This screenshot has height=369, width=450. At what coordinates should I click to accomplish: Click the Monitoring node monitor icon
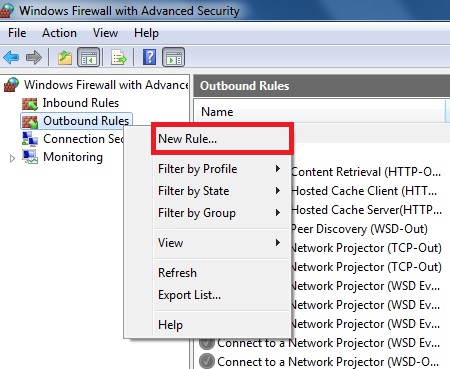point(30,157)
